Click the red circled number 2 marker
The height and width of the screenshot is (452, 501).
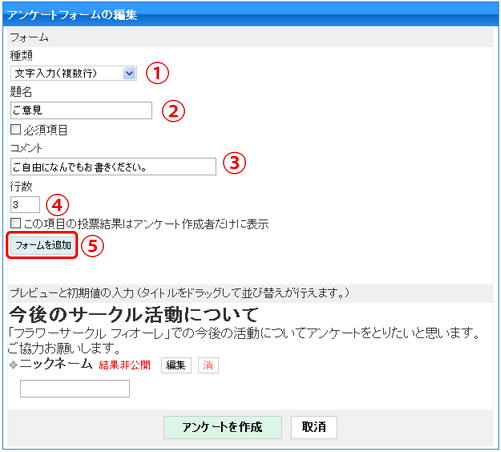pyautogui.click(x=173, y=111)
